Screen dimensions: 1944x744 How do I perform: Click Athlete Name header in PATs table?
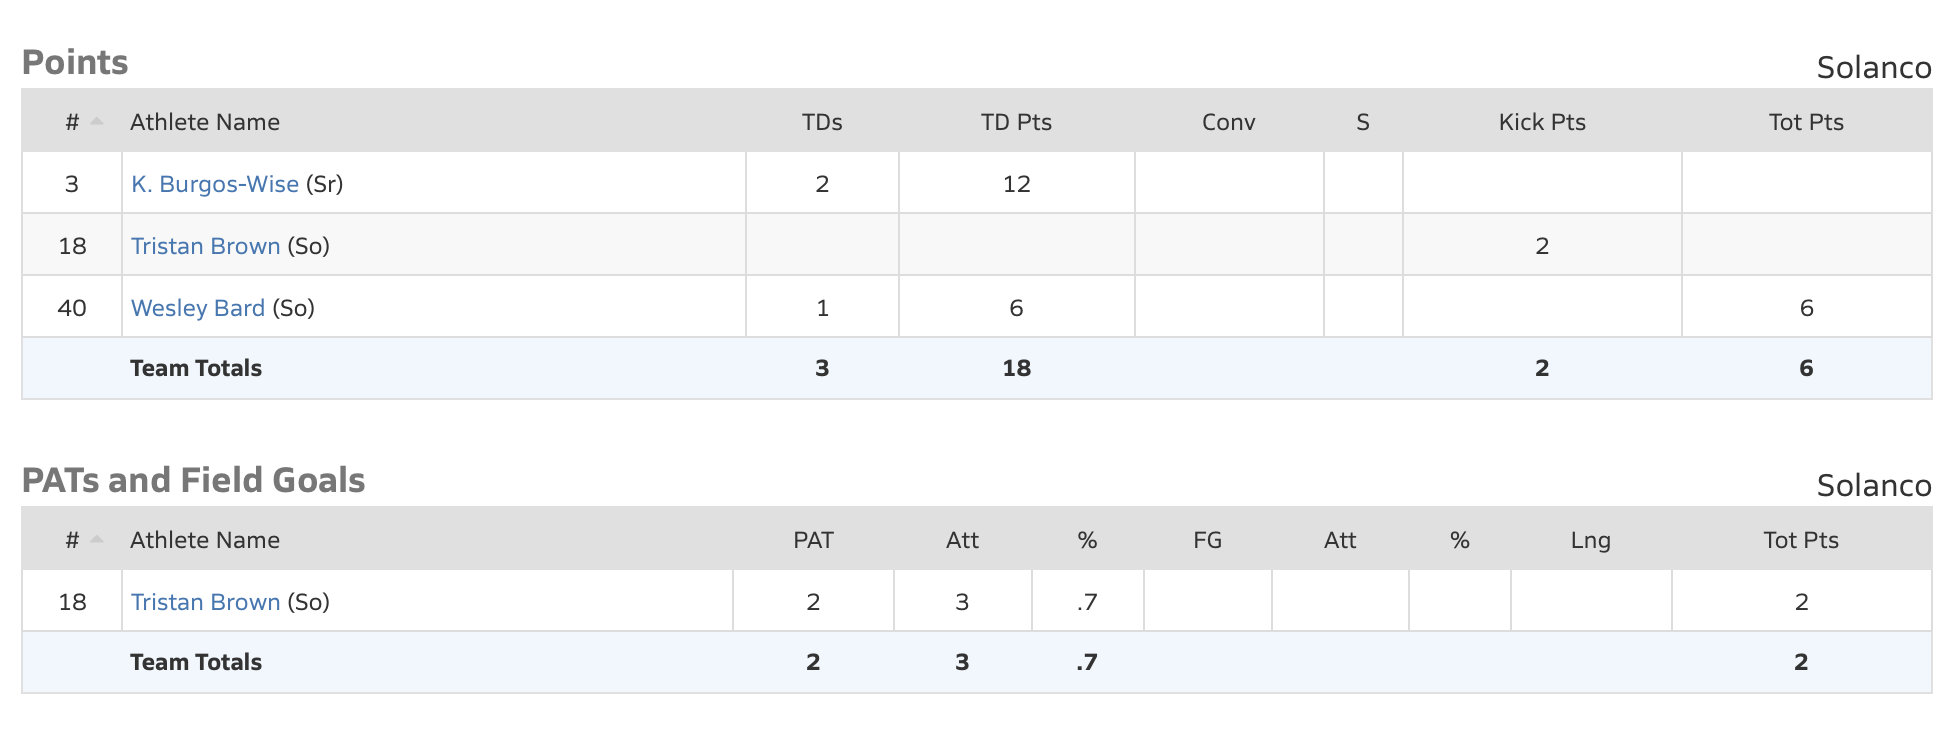coord(205,540)
